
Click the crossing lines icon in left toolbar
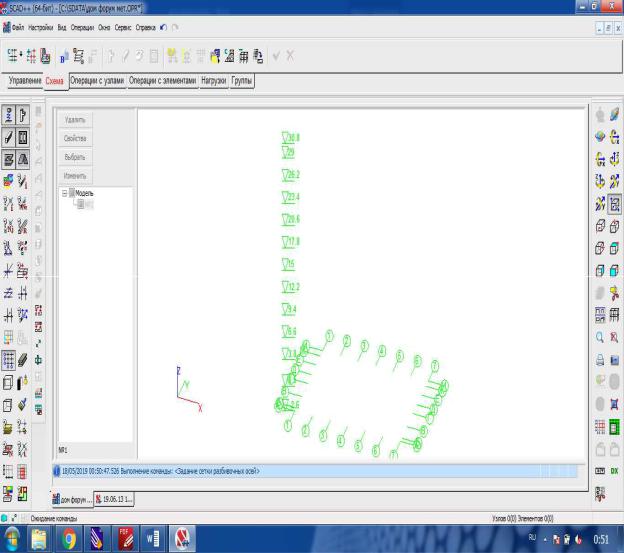pos(8,271)
